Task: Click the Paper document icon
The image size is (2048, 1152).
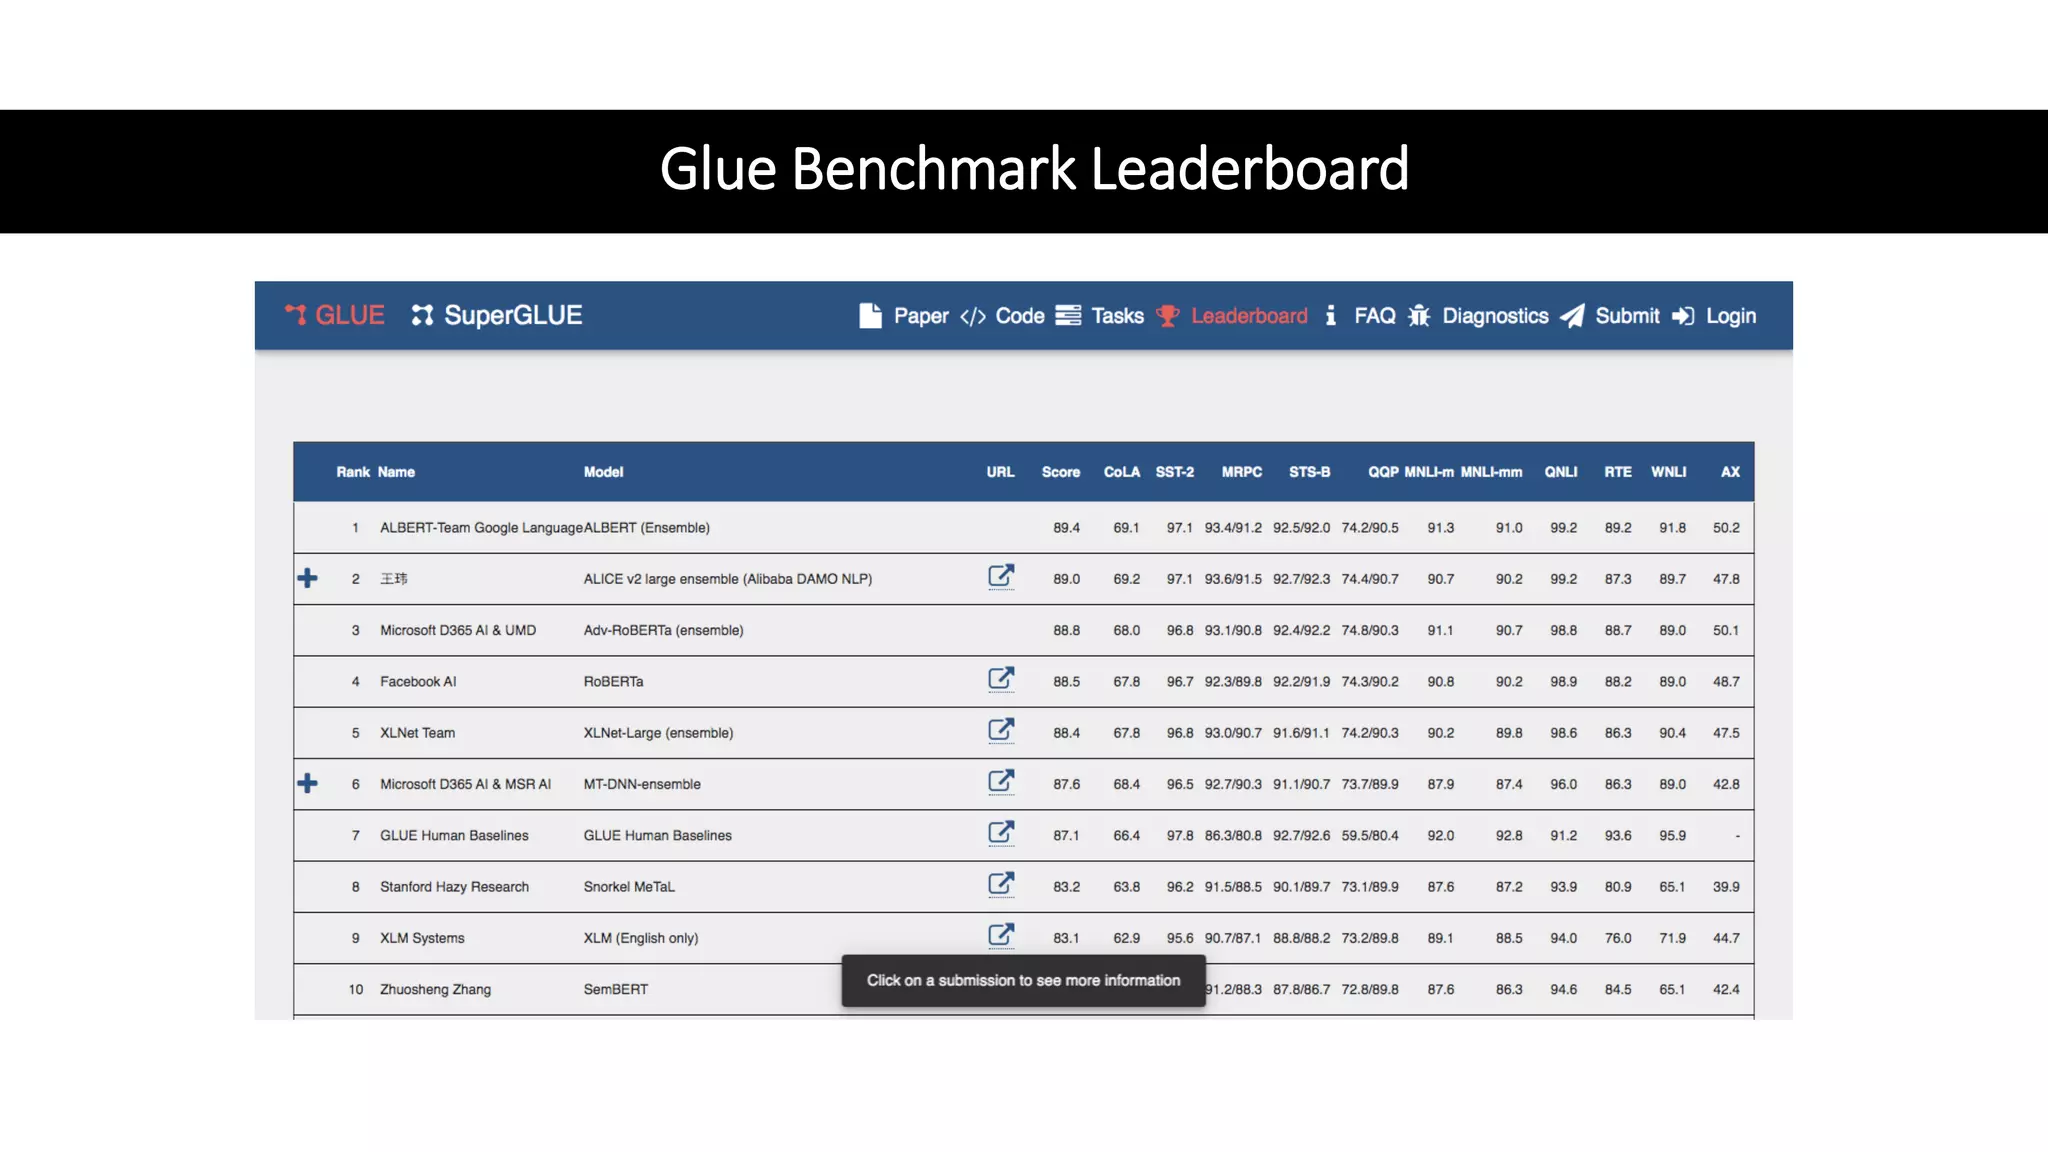Action: pyautogui.click(x=870, y=316)
